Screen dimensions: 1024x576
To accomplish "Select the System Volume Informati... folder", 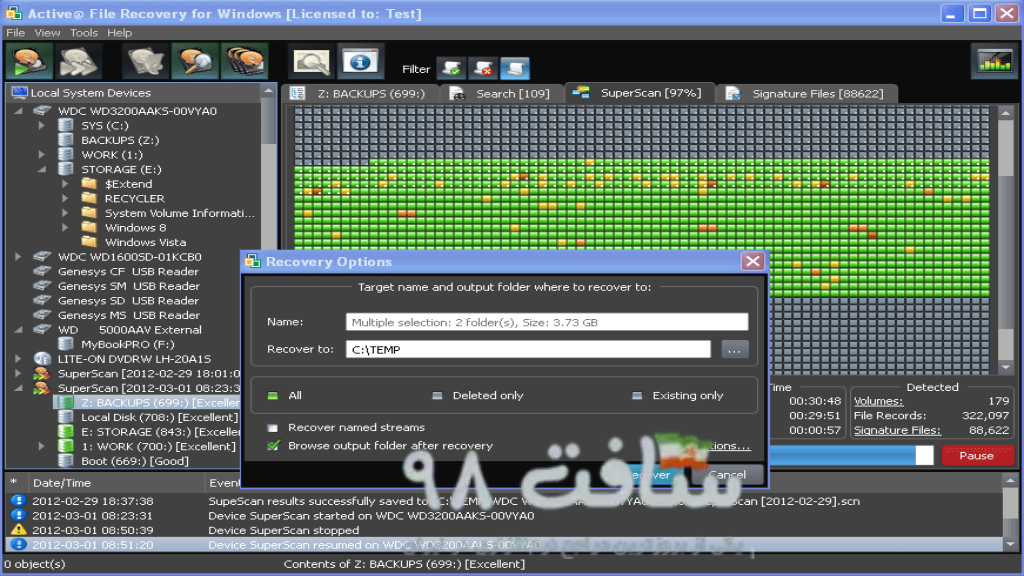I will 180,213.
